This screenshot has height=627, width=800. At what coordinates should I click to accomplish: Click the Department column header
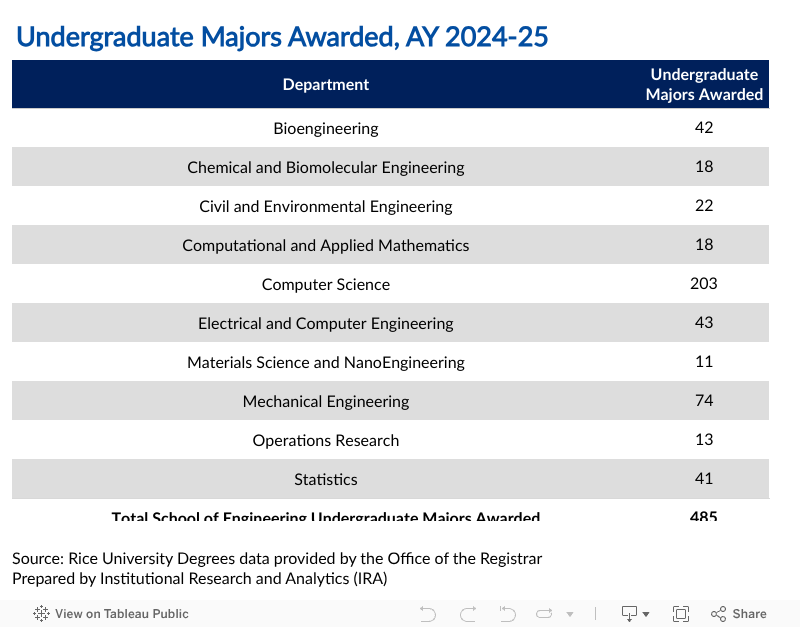tap(325, 84)
